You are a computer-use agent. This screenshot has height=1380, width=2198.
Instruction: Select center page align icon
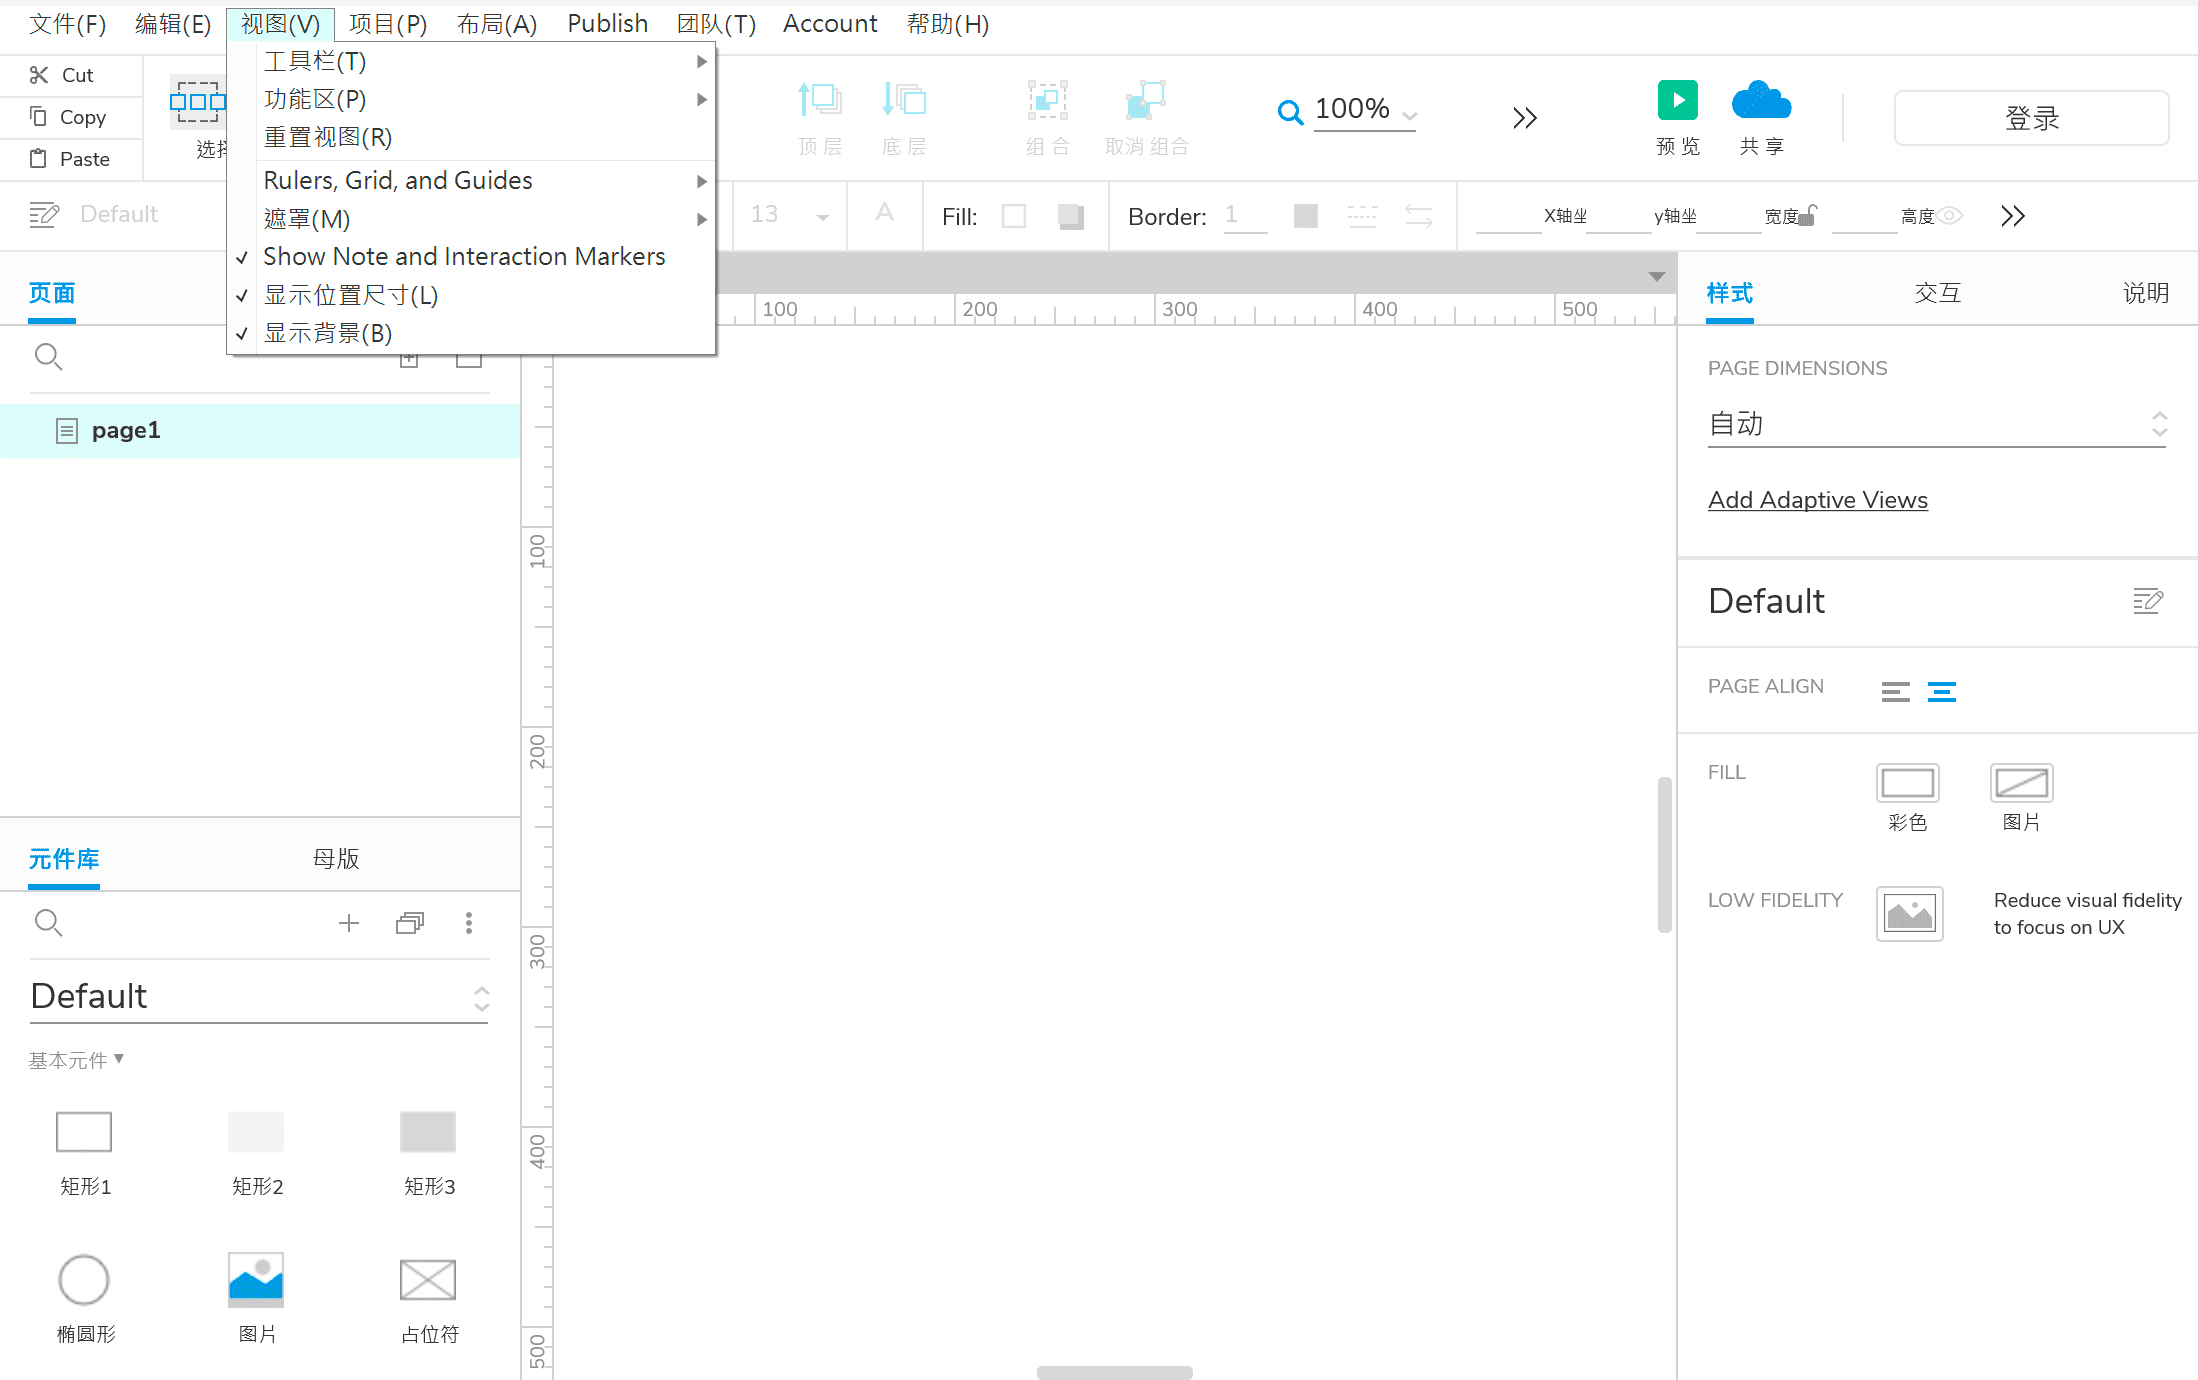pyautogui.click(x=1941, y=692)
